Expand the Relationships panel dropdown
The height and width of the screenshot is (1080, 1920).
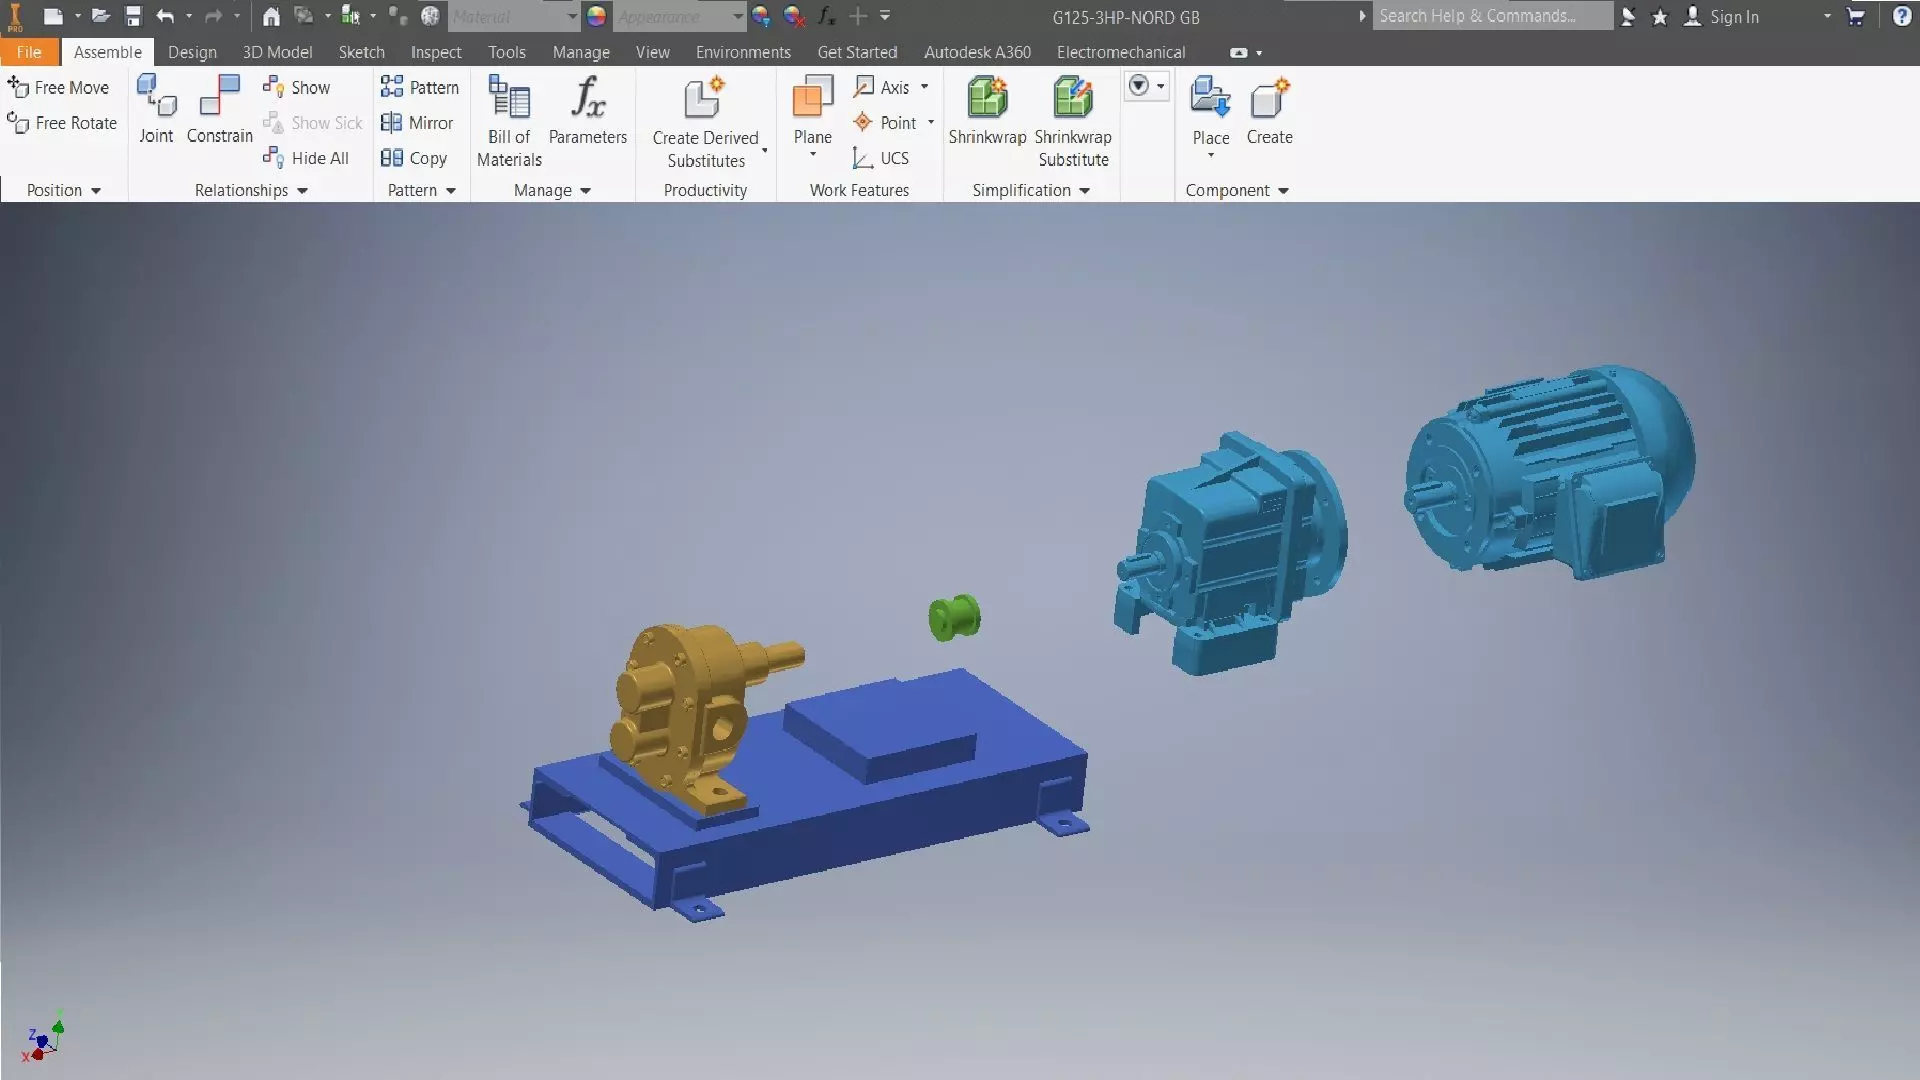click(302, 191)
